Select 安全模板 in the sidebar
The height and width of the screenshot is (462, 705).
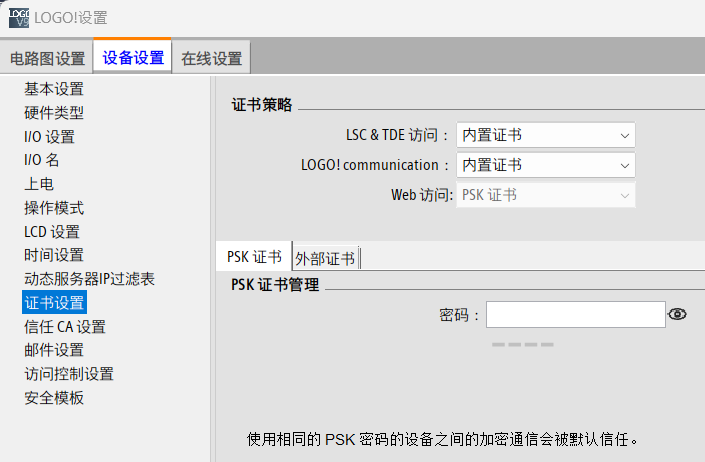pos(54,398)
